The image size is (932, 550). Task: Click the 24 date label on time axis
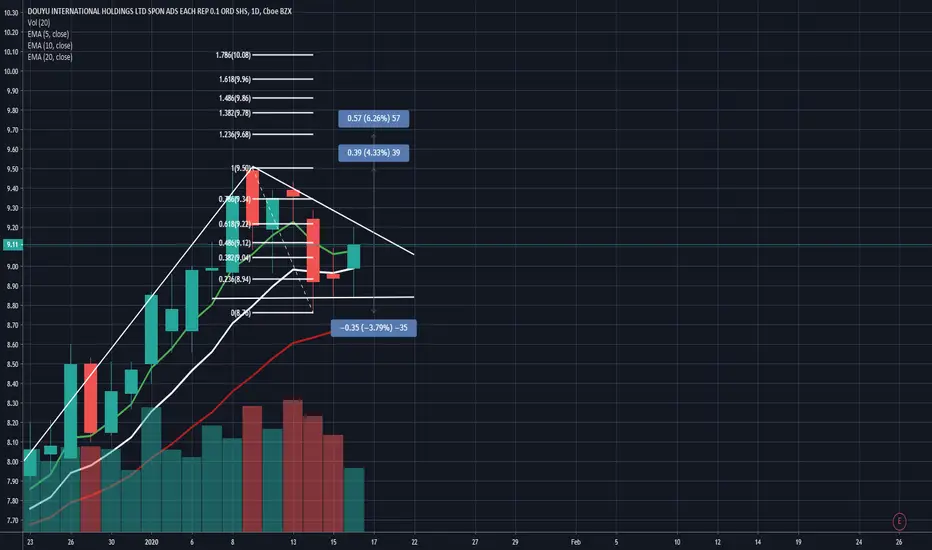(859, 542)
